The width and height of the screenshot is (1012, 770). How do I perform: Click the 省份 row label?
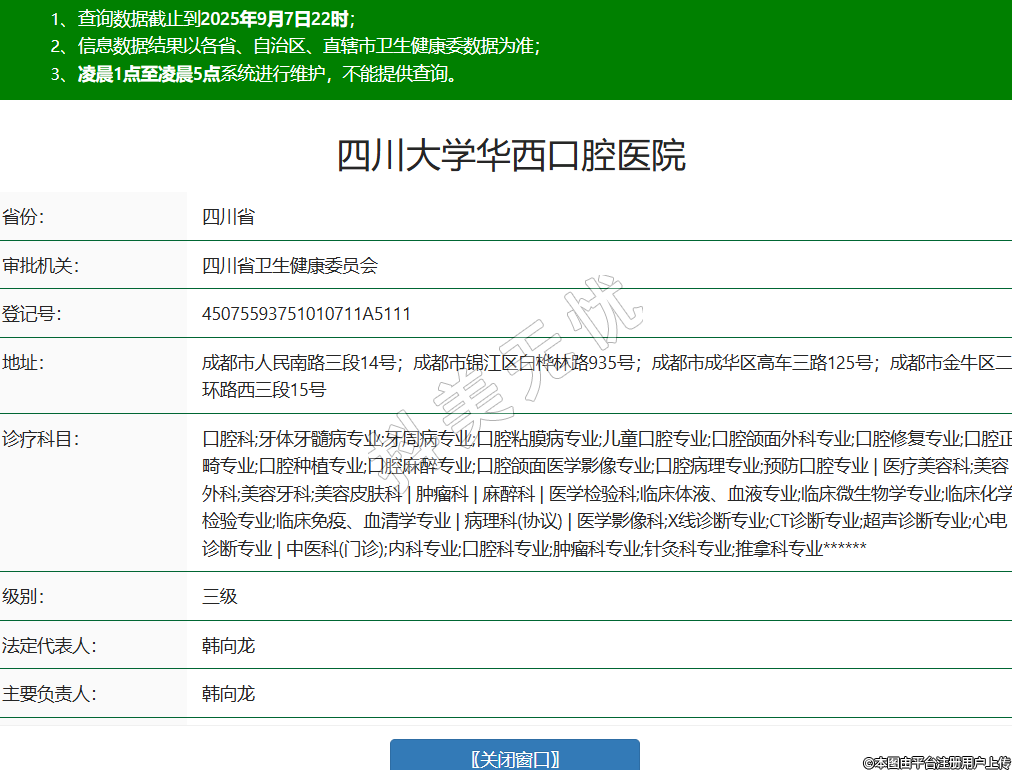tap(23, 217)
